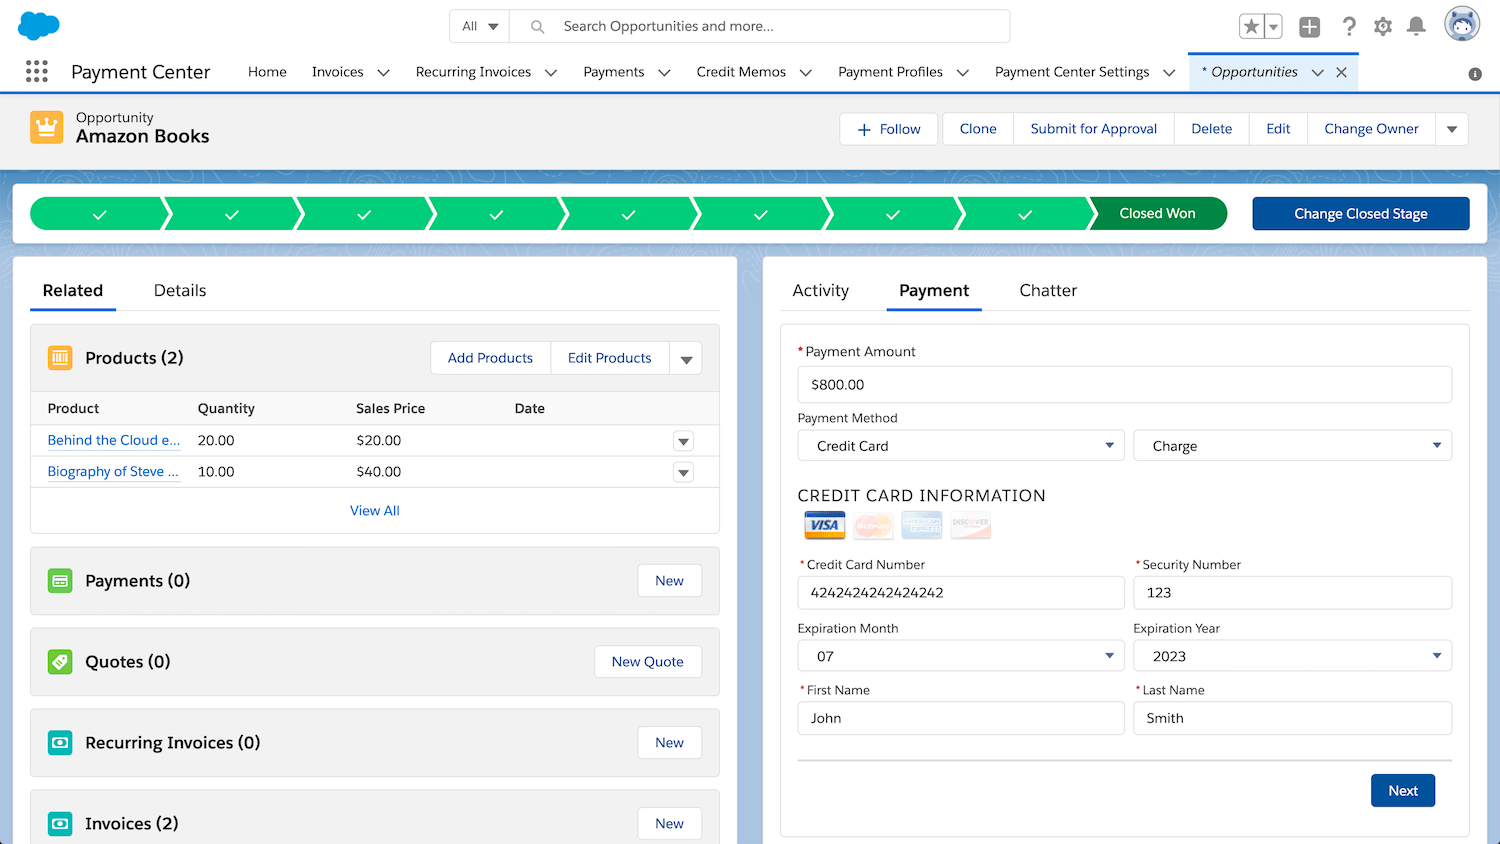
Task: Switch to the Chatter tab
Action: pos(1048,290)
